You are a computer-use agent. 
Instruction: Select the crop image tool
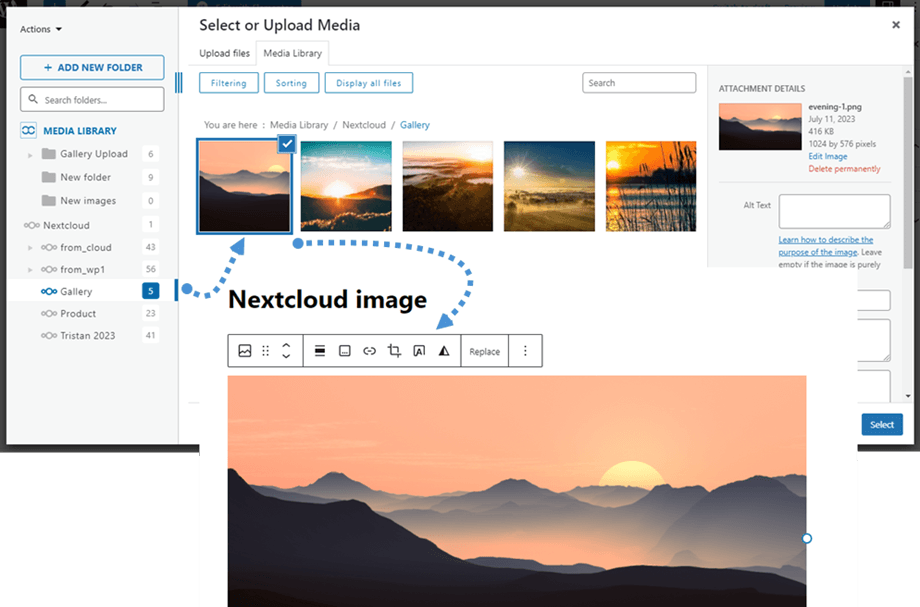(394, 351)
